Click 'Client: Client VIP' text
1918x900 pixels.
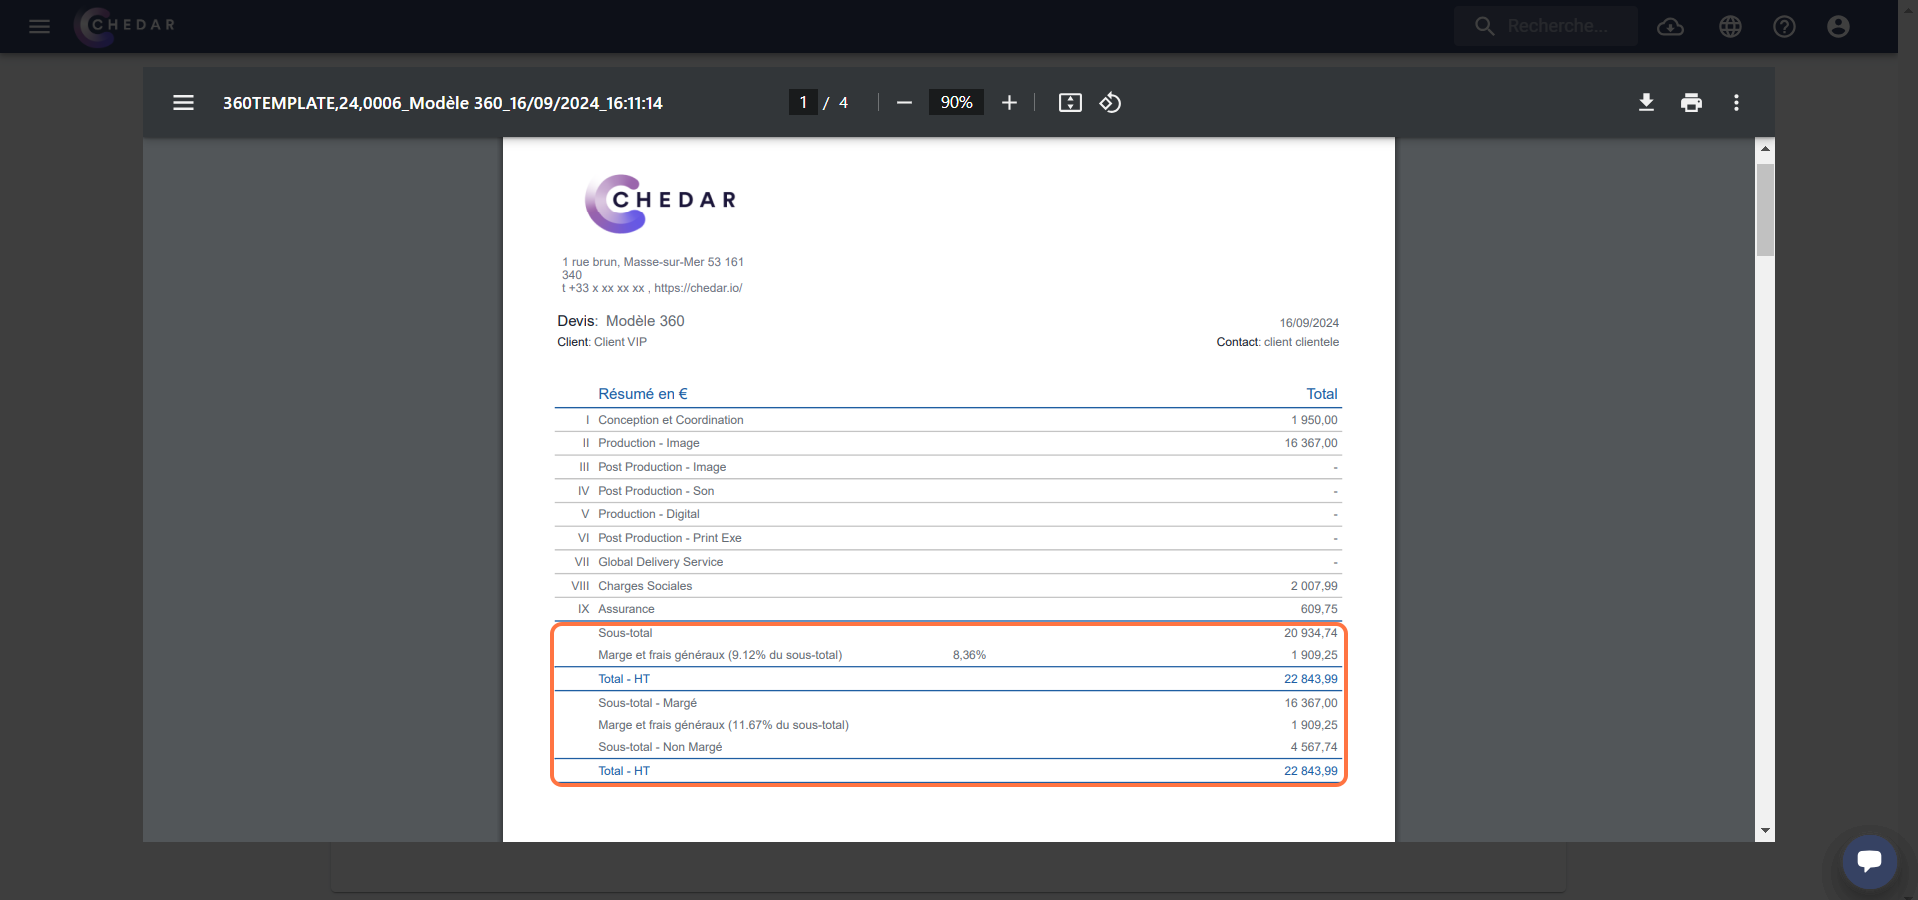tap(602, 342)
